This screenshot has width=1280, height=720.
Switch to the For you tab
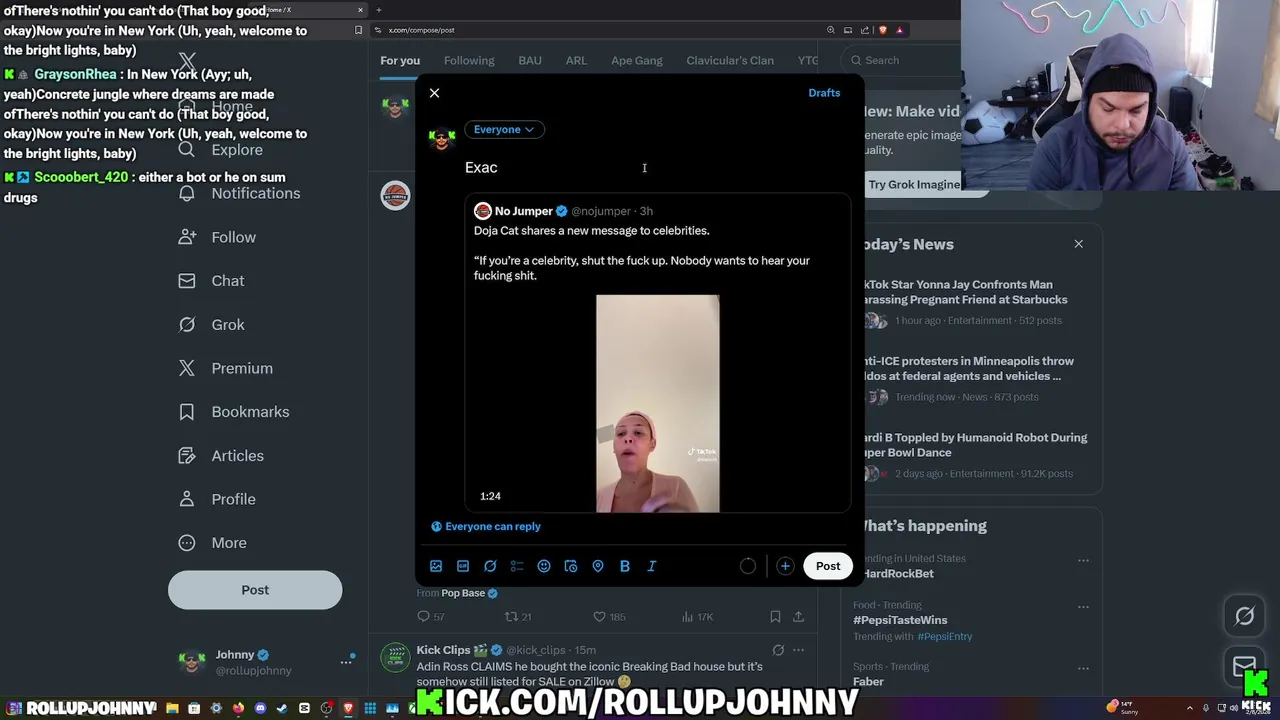400,60
